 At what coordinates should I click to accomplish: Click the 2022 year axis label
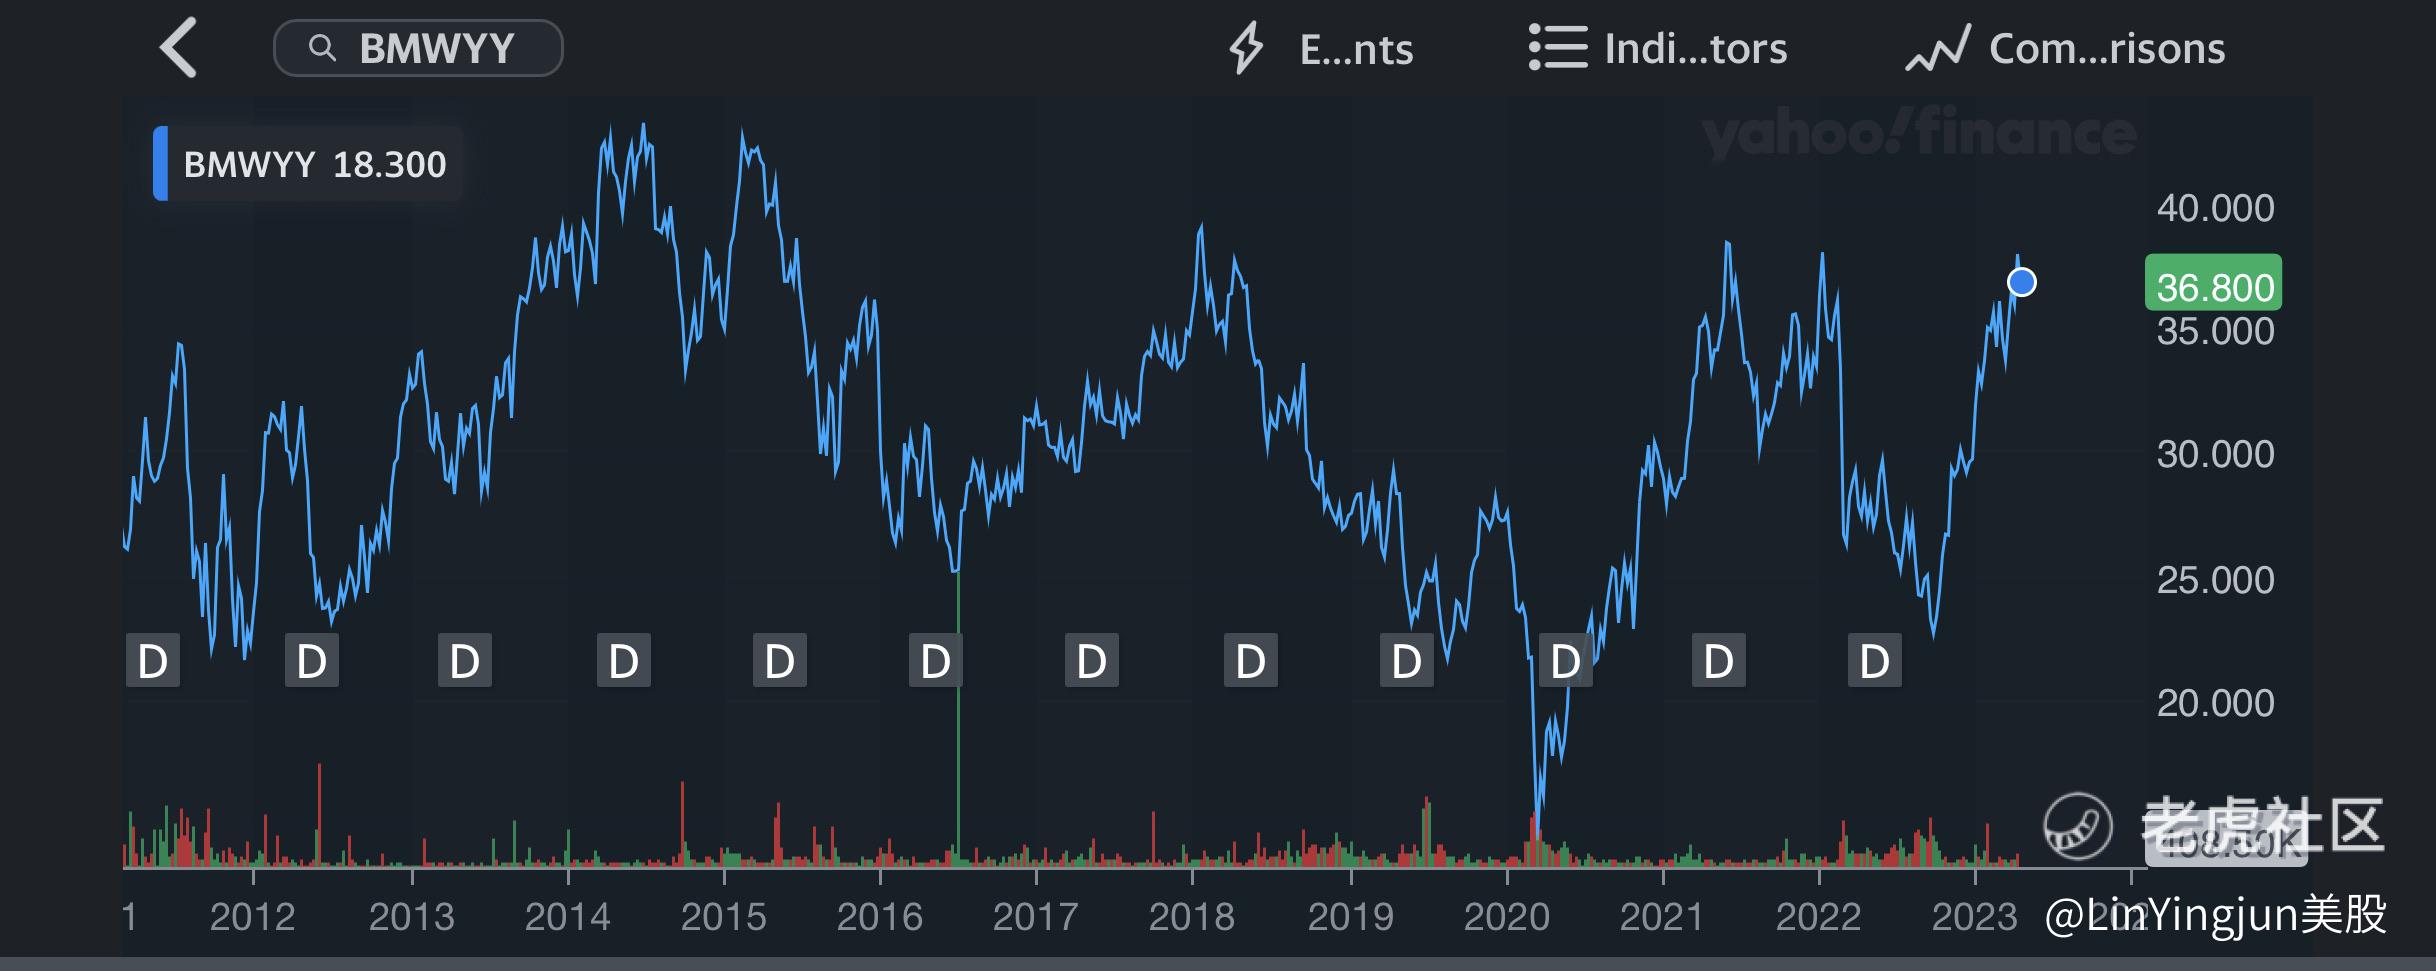tap(1818, 916)
